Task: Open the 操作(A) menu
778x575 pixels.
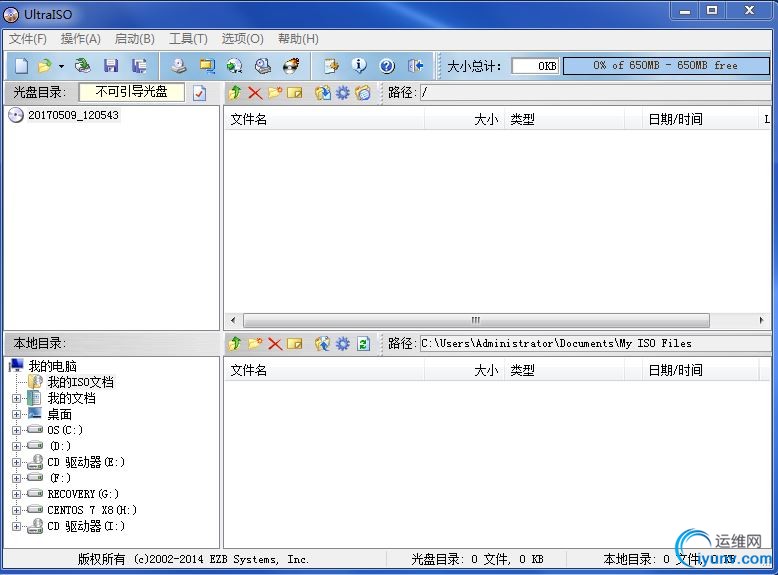Action: (80, 39)
